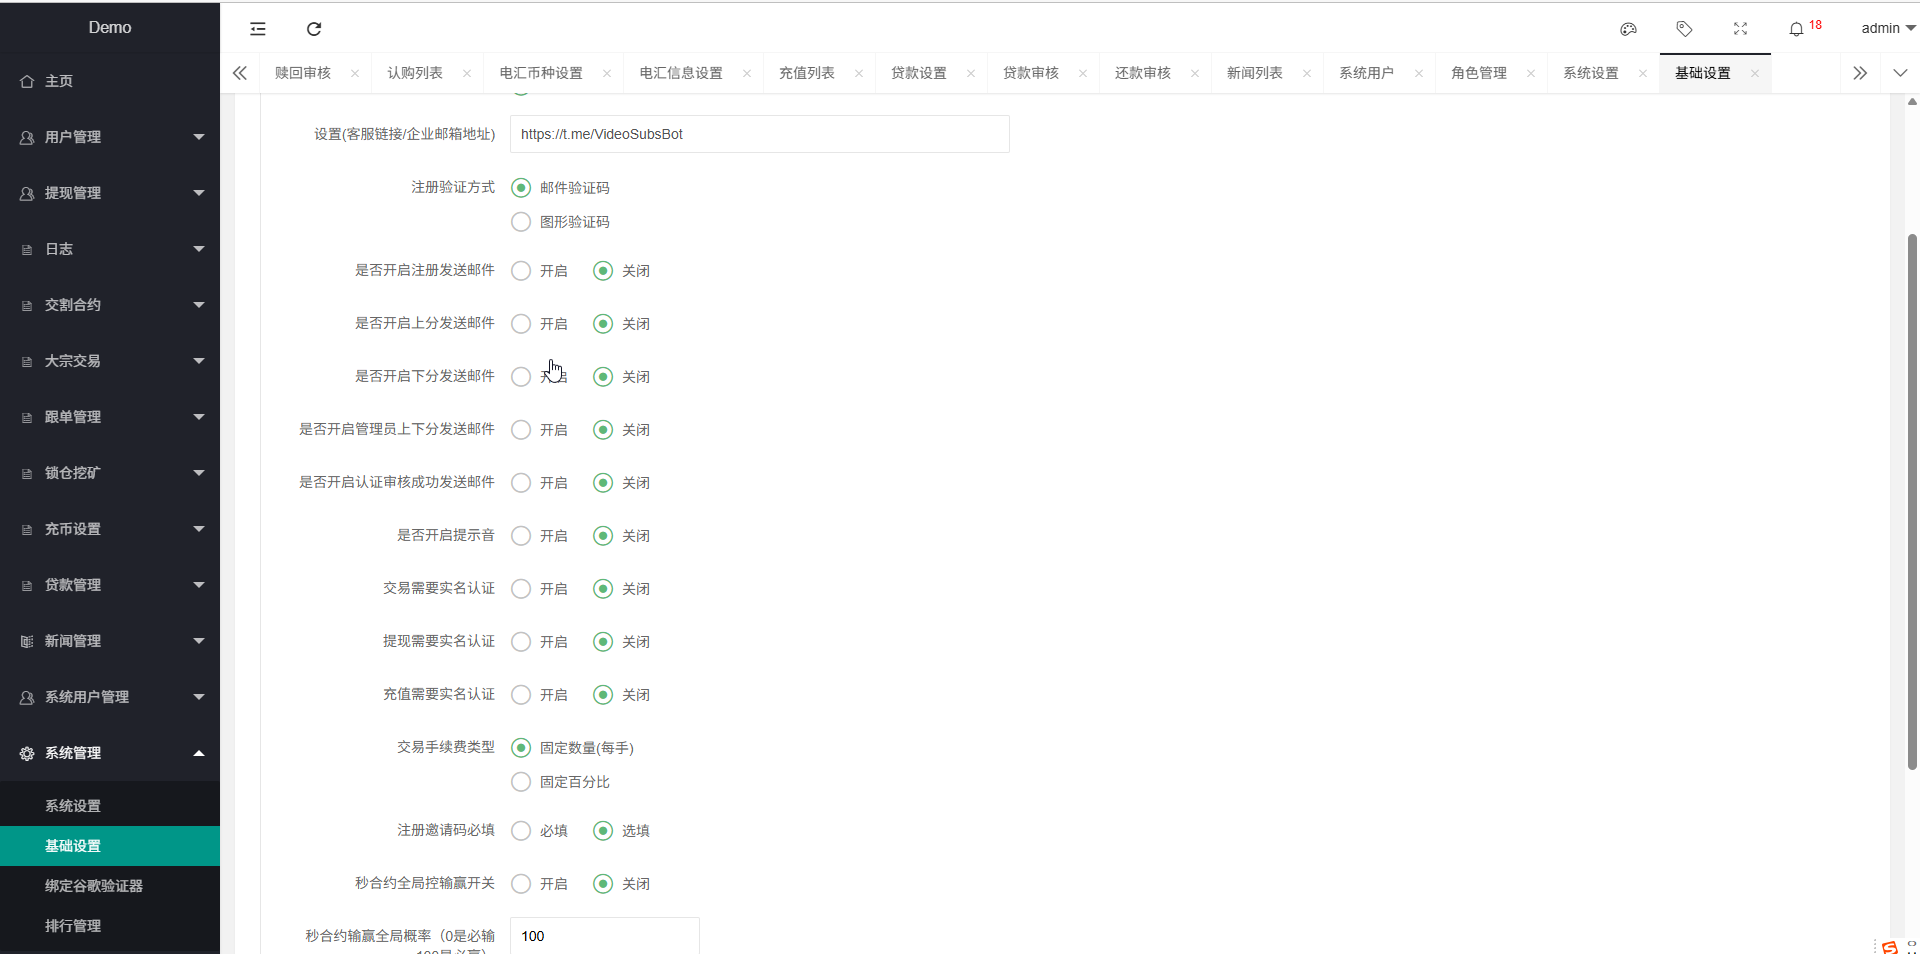This screenshot has width=1920, height=954.
Task: Enable 是否开启提示音 by selecting 开启
Action: 521,536
